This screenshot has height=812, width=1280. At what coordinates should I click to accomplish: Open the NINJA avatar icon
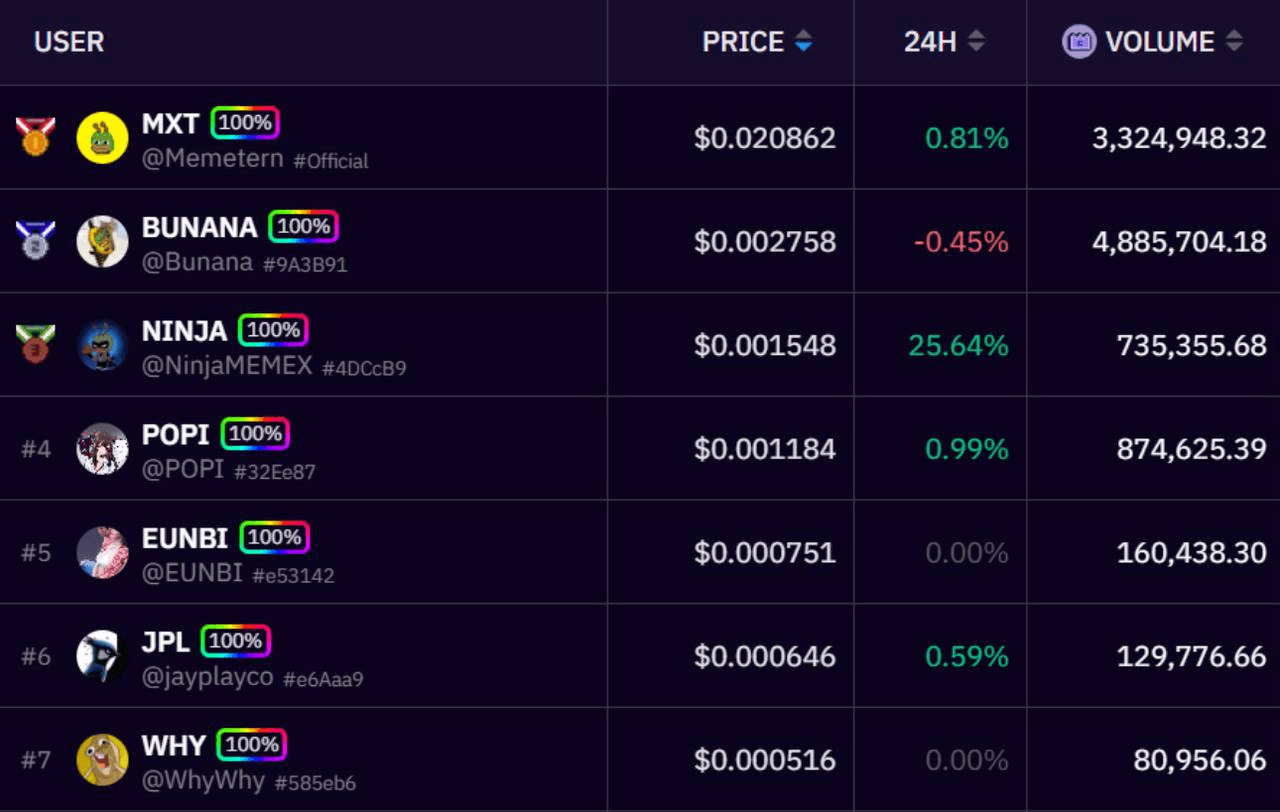(102, 346)
